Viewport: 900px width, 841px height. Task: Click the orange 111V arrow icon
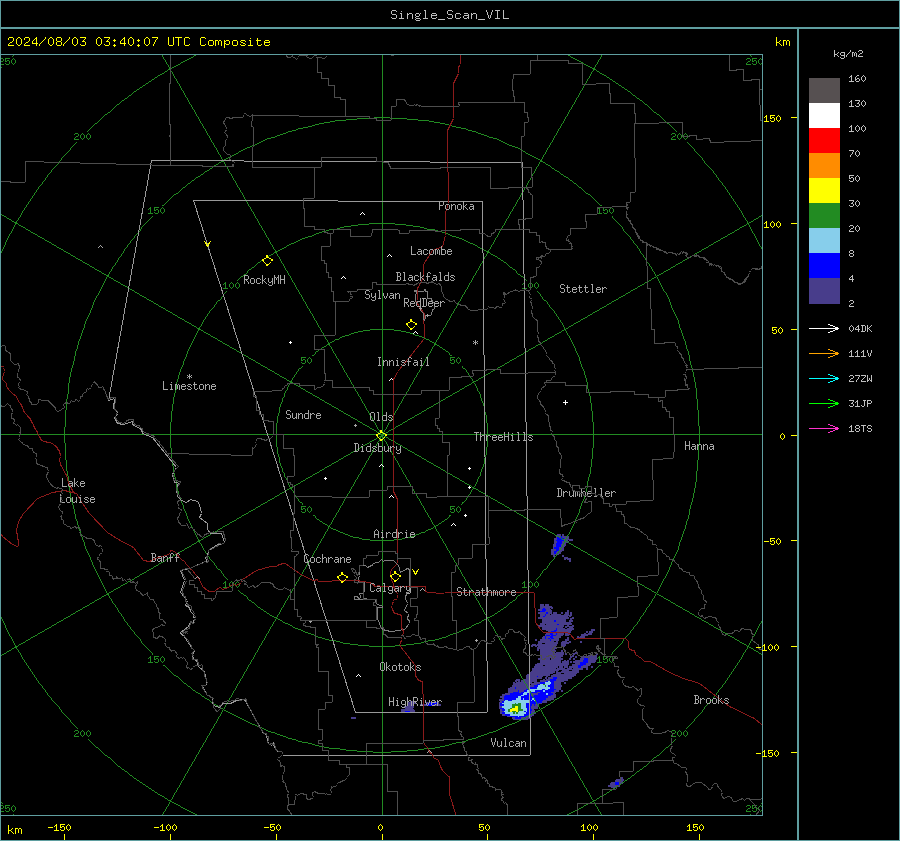pyautogui.click(x=824, y=354)
